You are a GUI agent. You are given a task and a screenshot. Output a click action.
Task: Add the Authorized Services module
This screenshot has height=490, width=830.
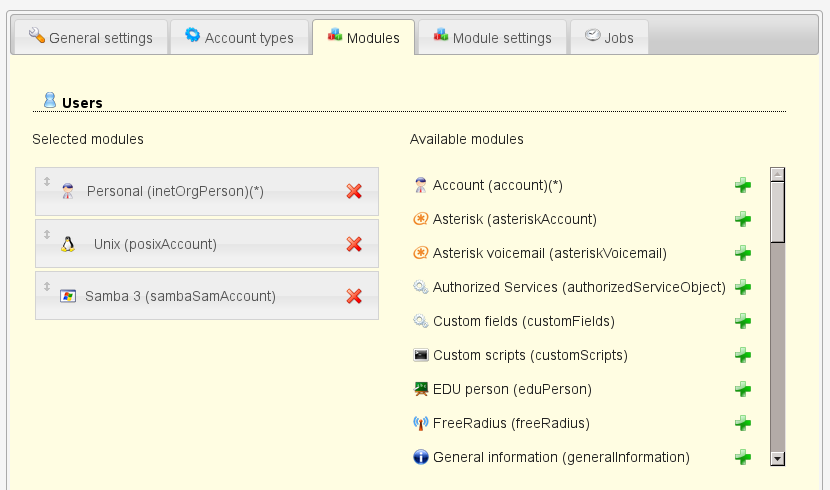coord(743,287)
